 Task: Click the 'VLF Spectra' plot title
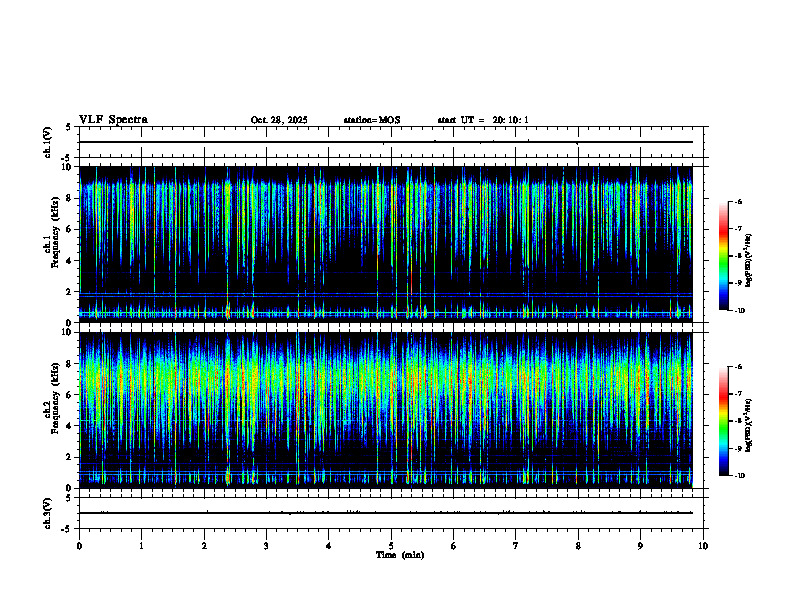point(113,120)
